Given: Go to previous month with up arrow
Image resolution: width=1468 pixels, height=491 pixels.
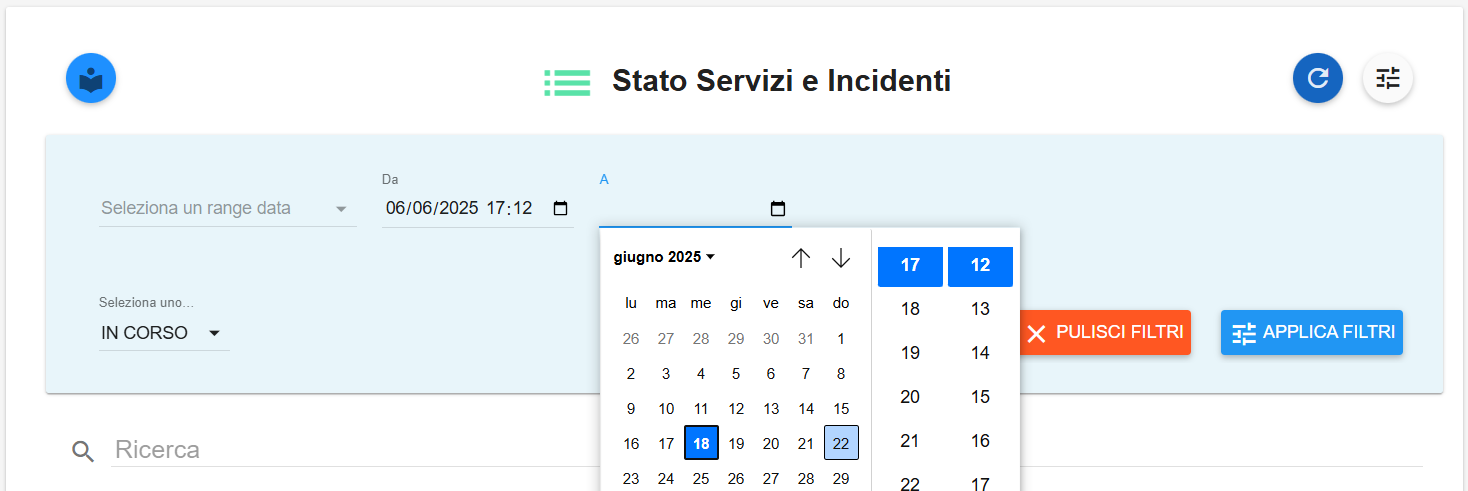Looking at the screenshot, I should 801,258.
